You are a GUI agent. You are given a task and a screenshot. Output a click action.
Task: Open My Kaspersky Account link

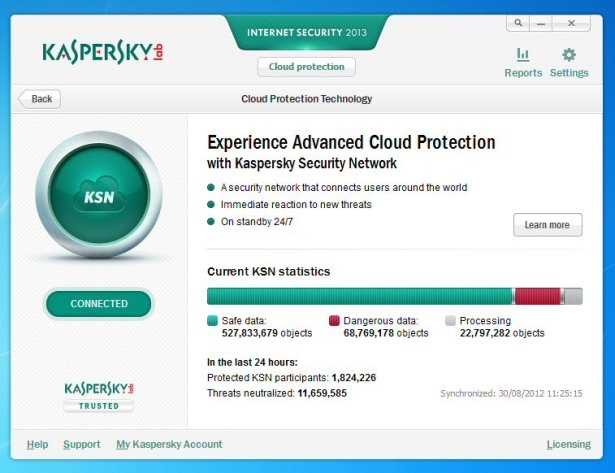[169, 444]
